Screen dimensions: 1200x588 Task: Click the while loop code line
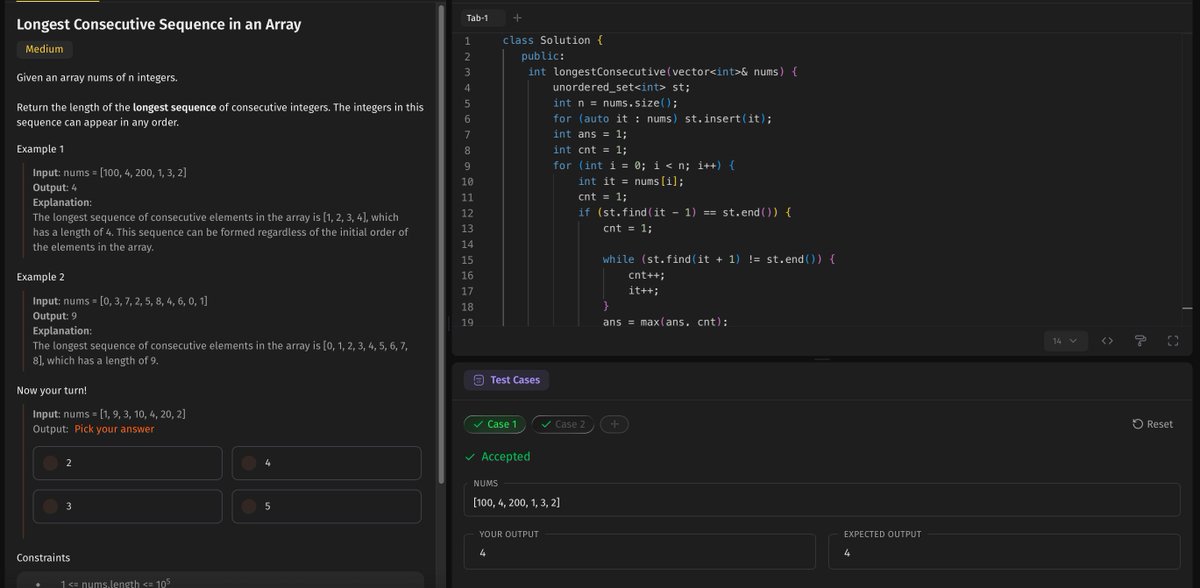tap(718, 259)
